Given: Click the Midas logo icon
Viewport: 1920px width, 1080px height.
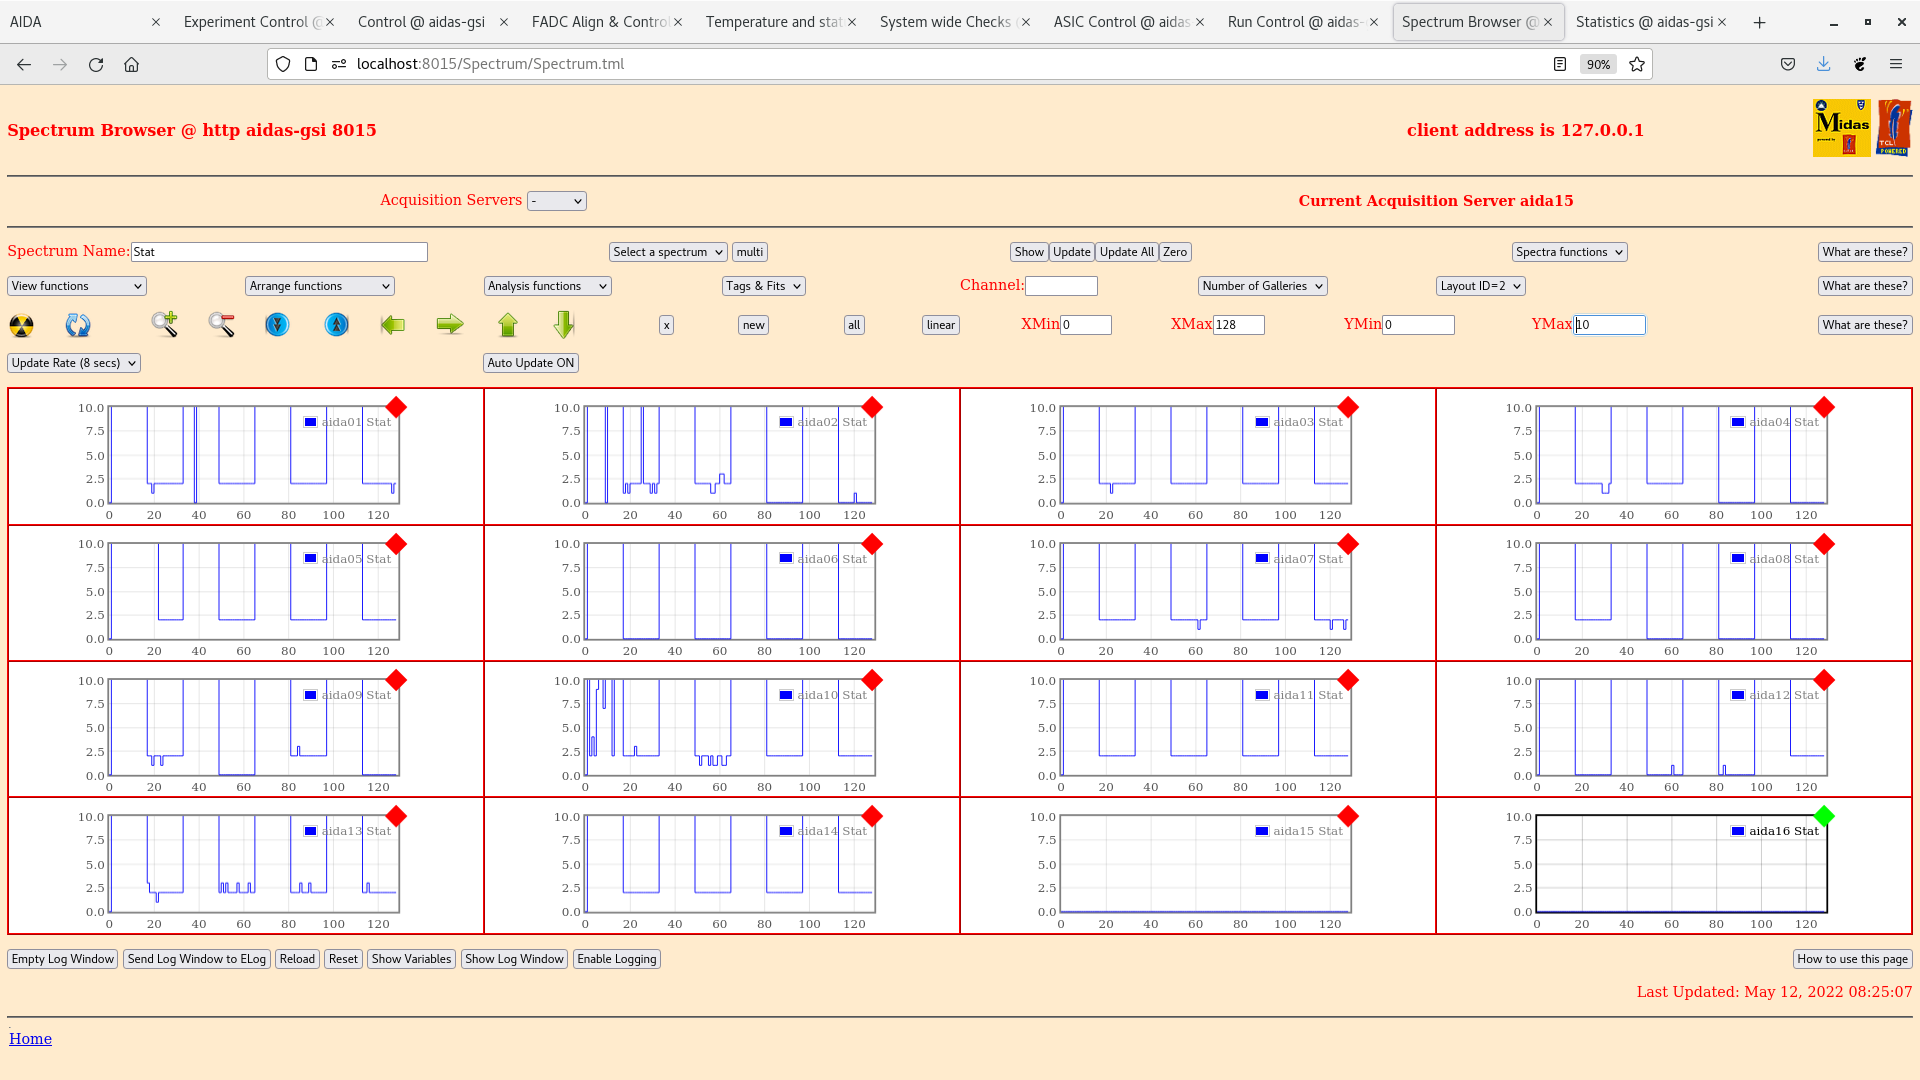Looking at the screenshot, I should coord(1841,128).
